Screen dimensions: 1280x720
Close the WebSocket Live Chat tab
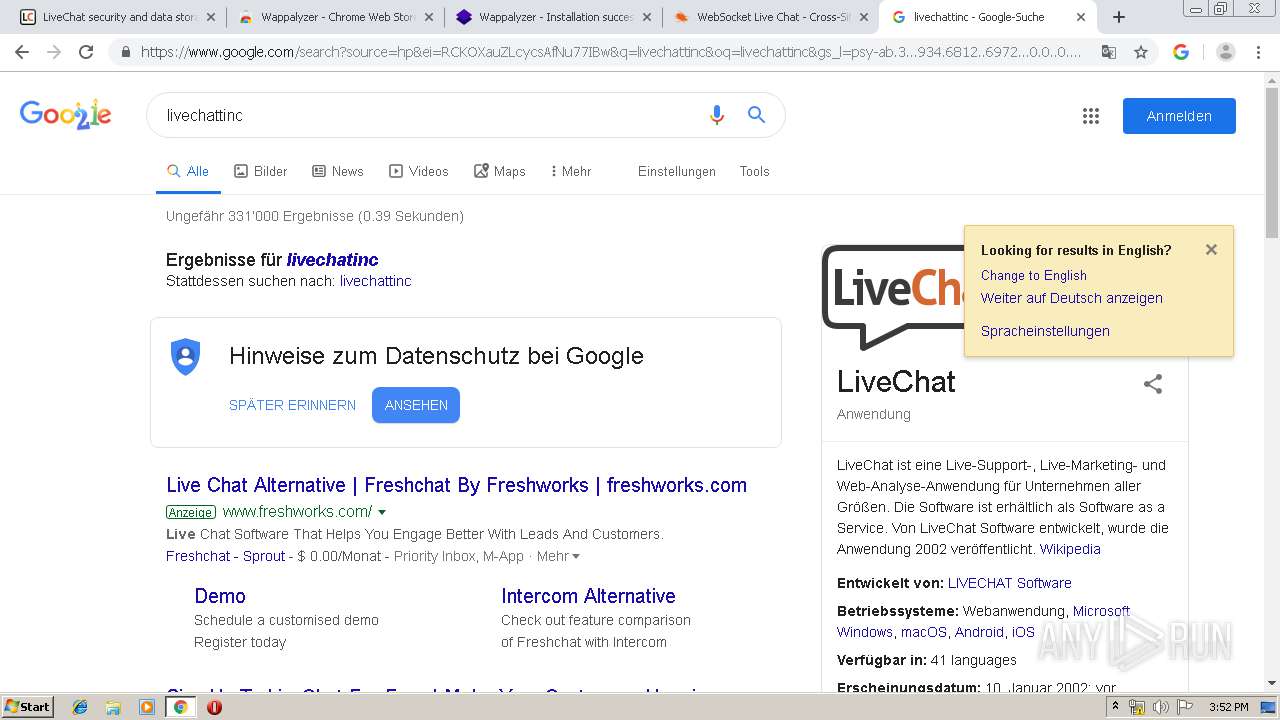864,17
